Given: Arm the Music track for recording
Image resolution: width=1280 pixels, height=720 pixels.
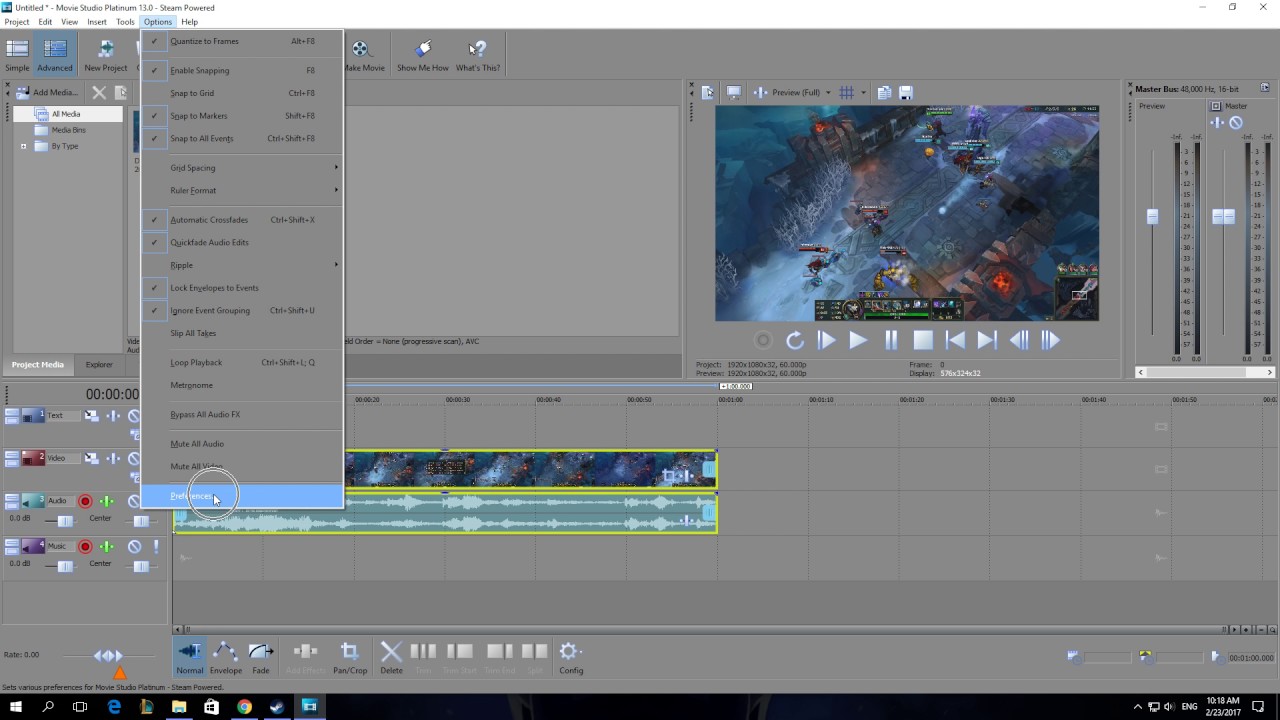Looking at the screenshot, I should coord(85,547).
